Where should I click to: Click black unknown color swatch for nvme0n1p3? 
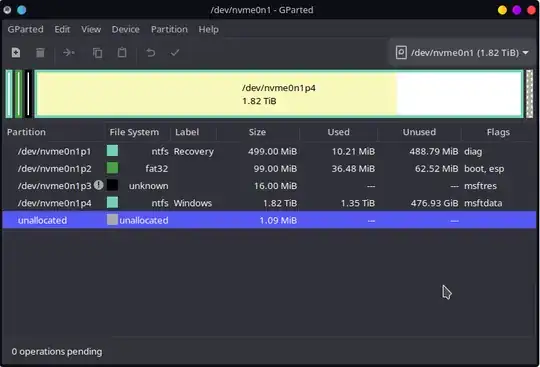click(x=112, y=185)
